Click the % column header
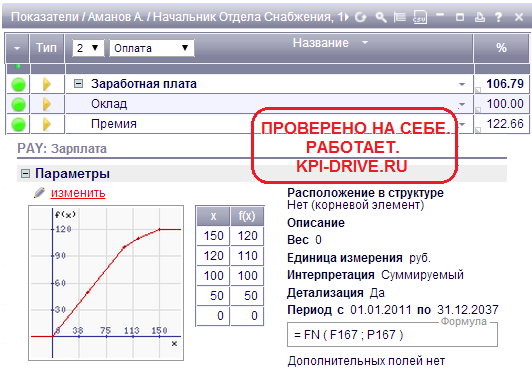 [501, 48]
